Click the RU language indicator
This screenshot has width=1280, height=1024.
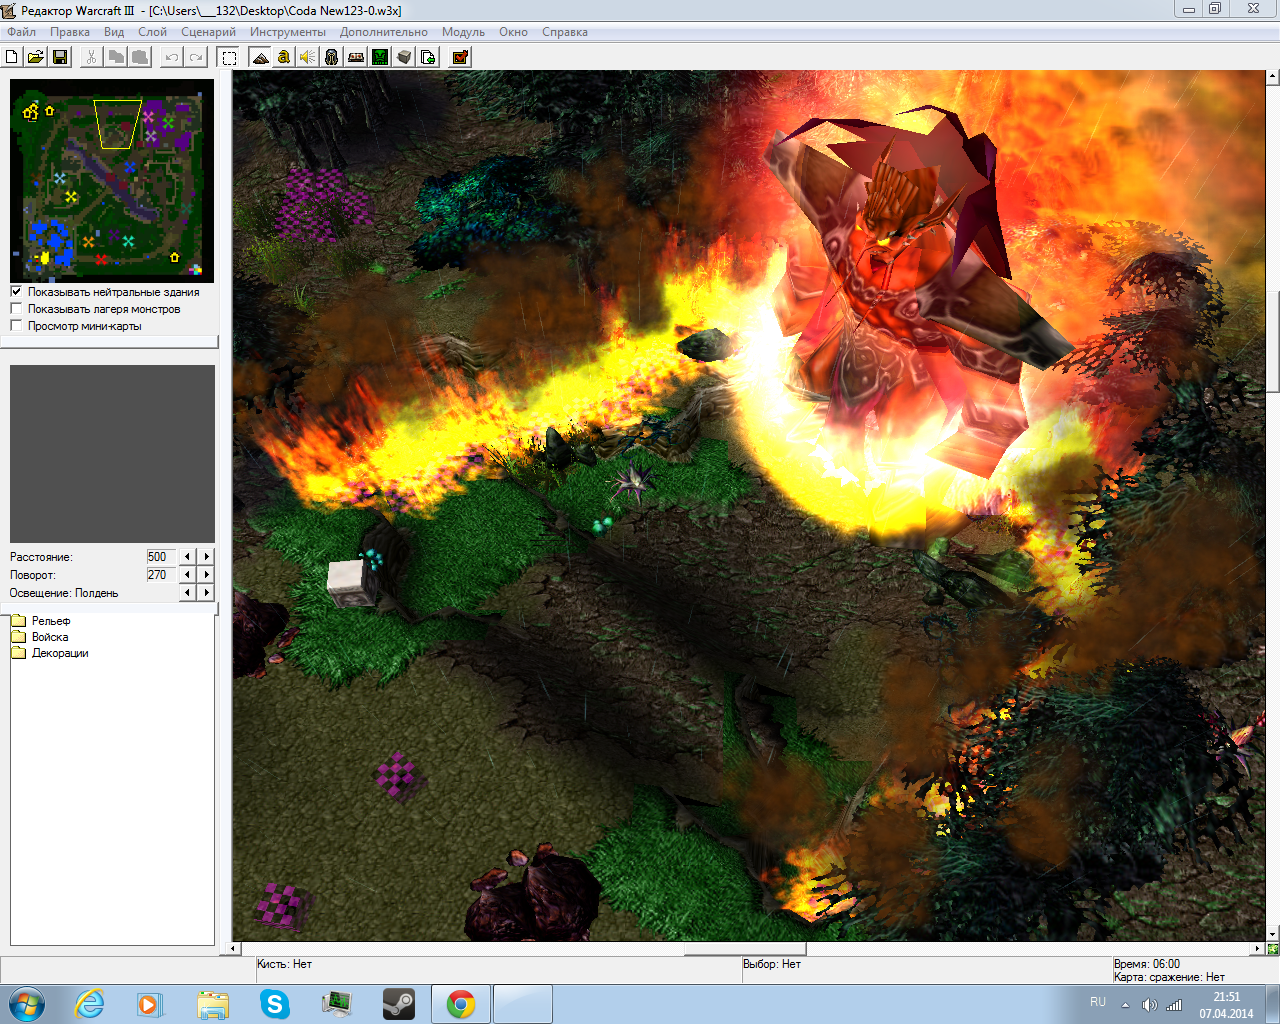(x=1098, y=1002)
